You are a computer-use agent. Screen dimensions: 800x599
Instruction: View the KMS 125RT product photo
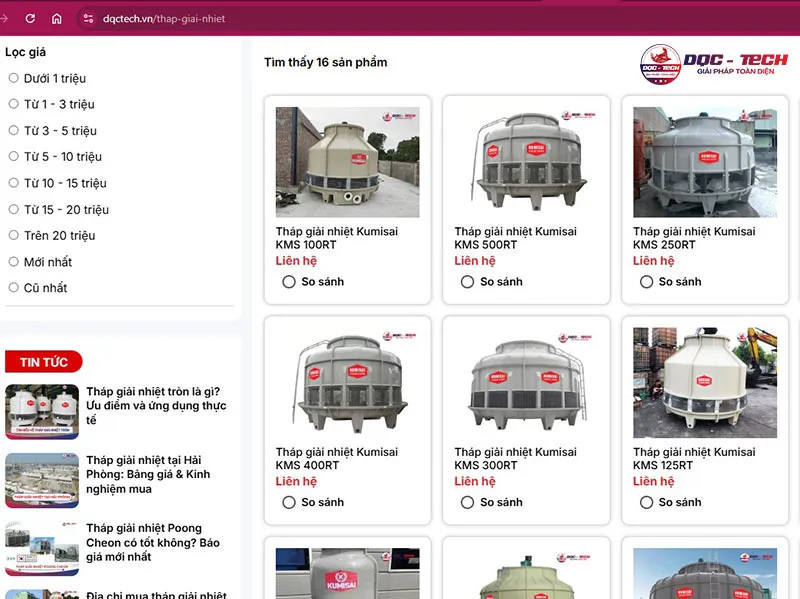[x=705, y=383]
